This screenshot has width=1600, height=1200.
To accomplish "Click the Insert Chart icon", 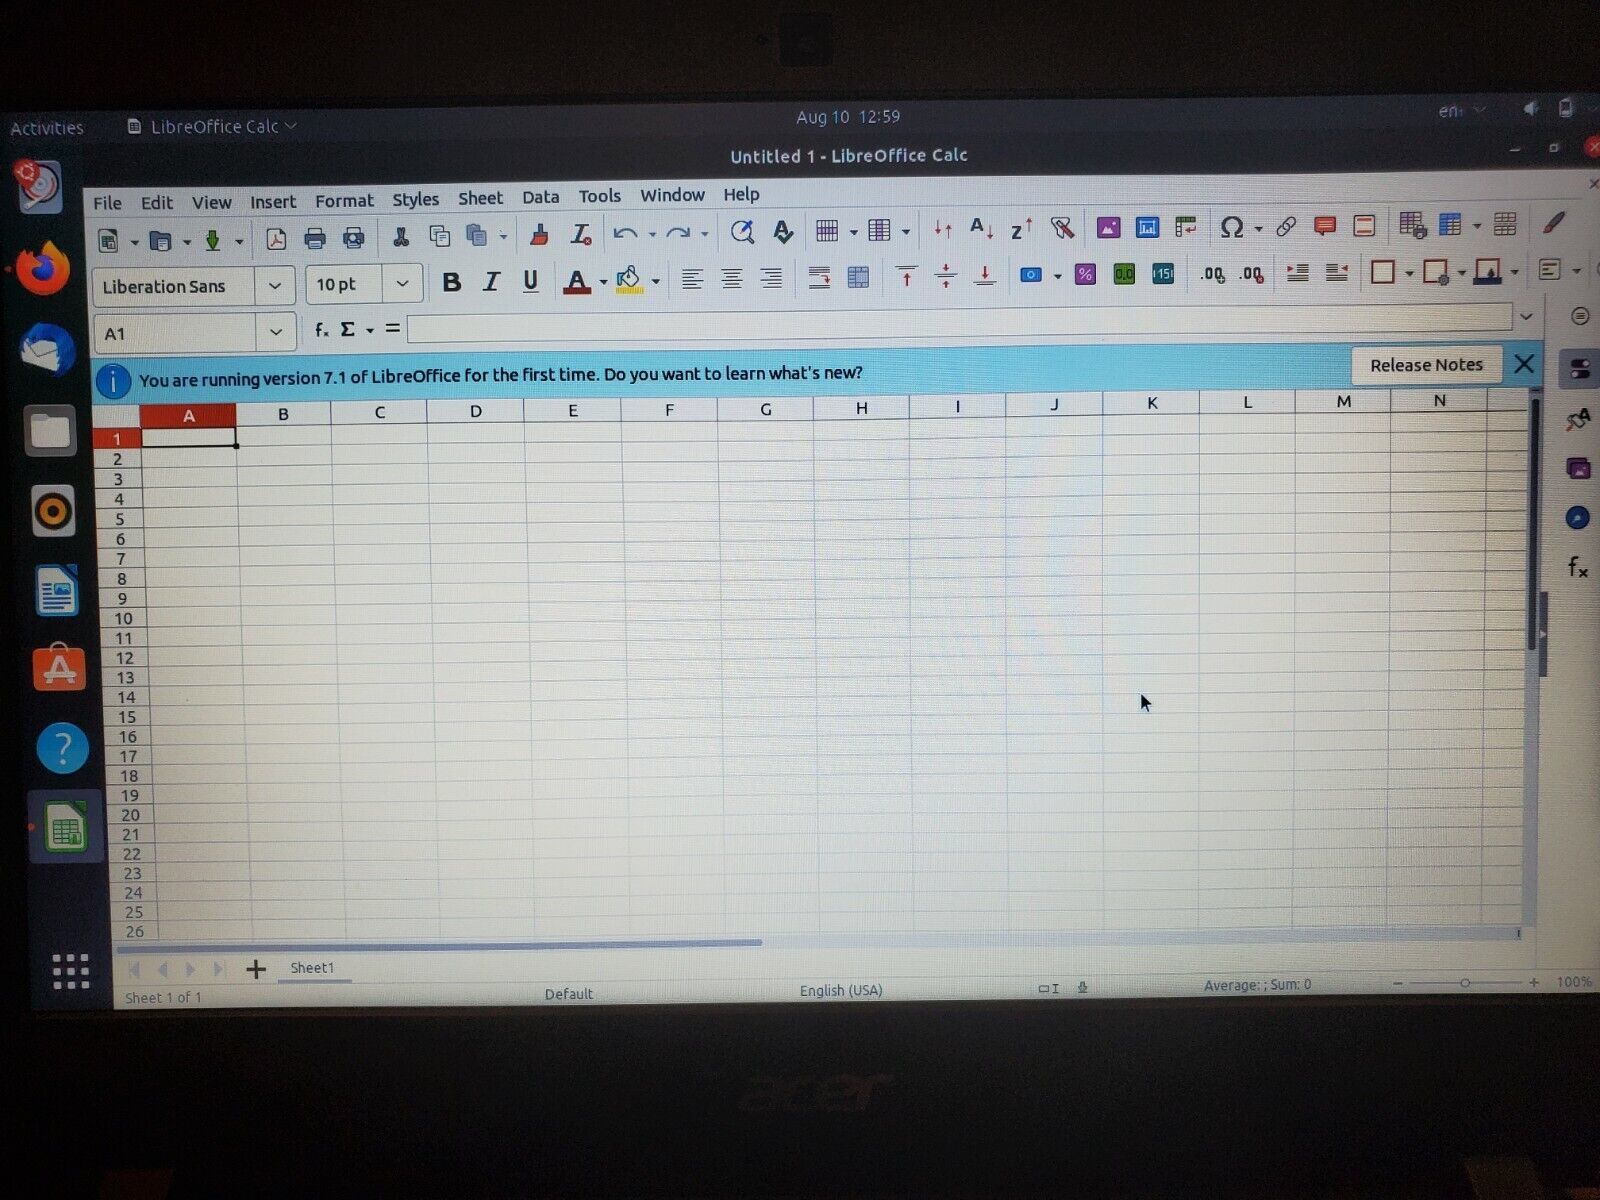I will [x=1147, y=228].
